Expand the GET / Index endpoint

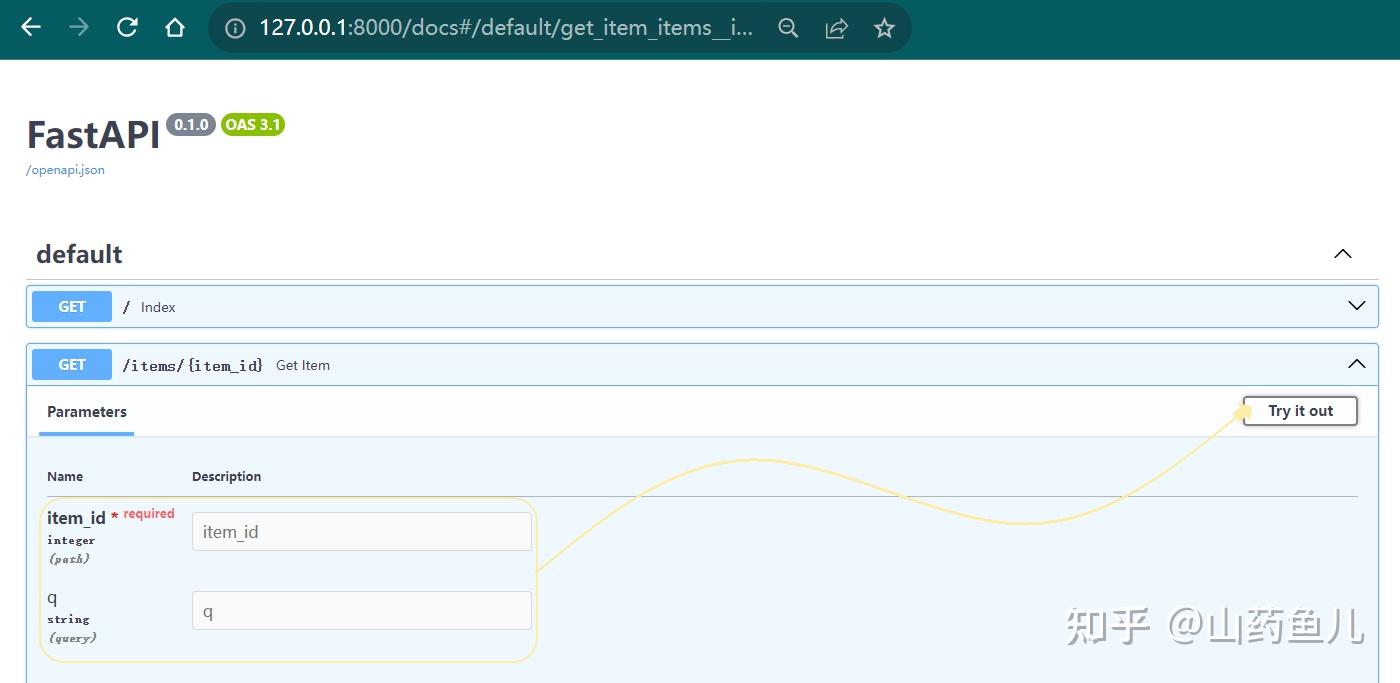(x=1356, y=306)
